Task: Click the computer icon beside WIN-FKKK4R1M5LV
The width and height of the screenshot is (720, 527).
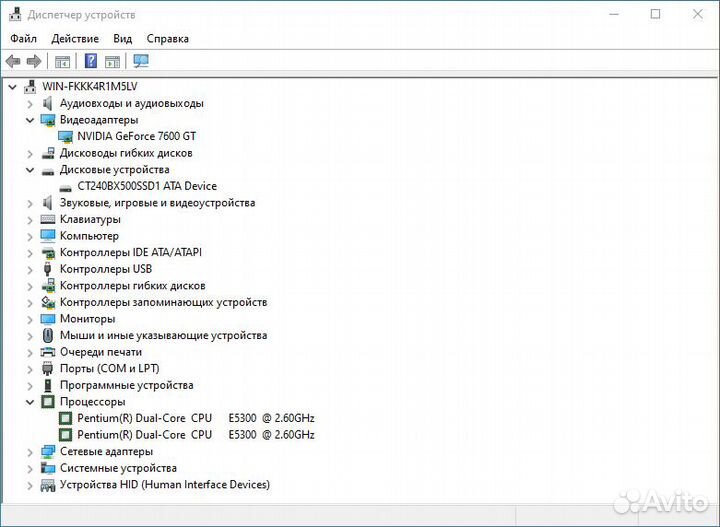Action: (x=30, y=86)
